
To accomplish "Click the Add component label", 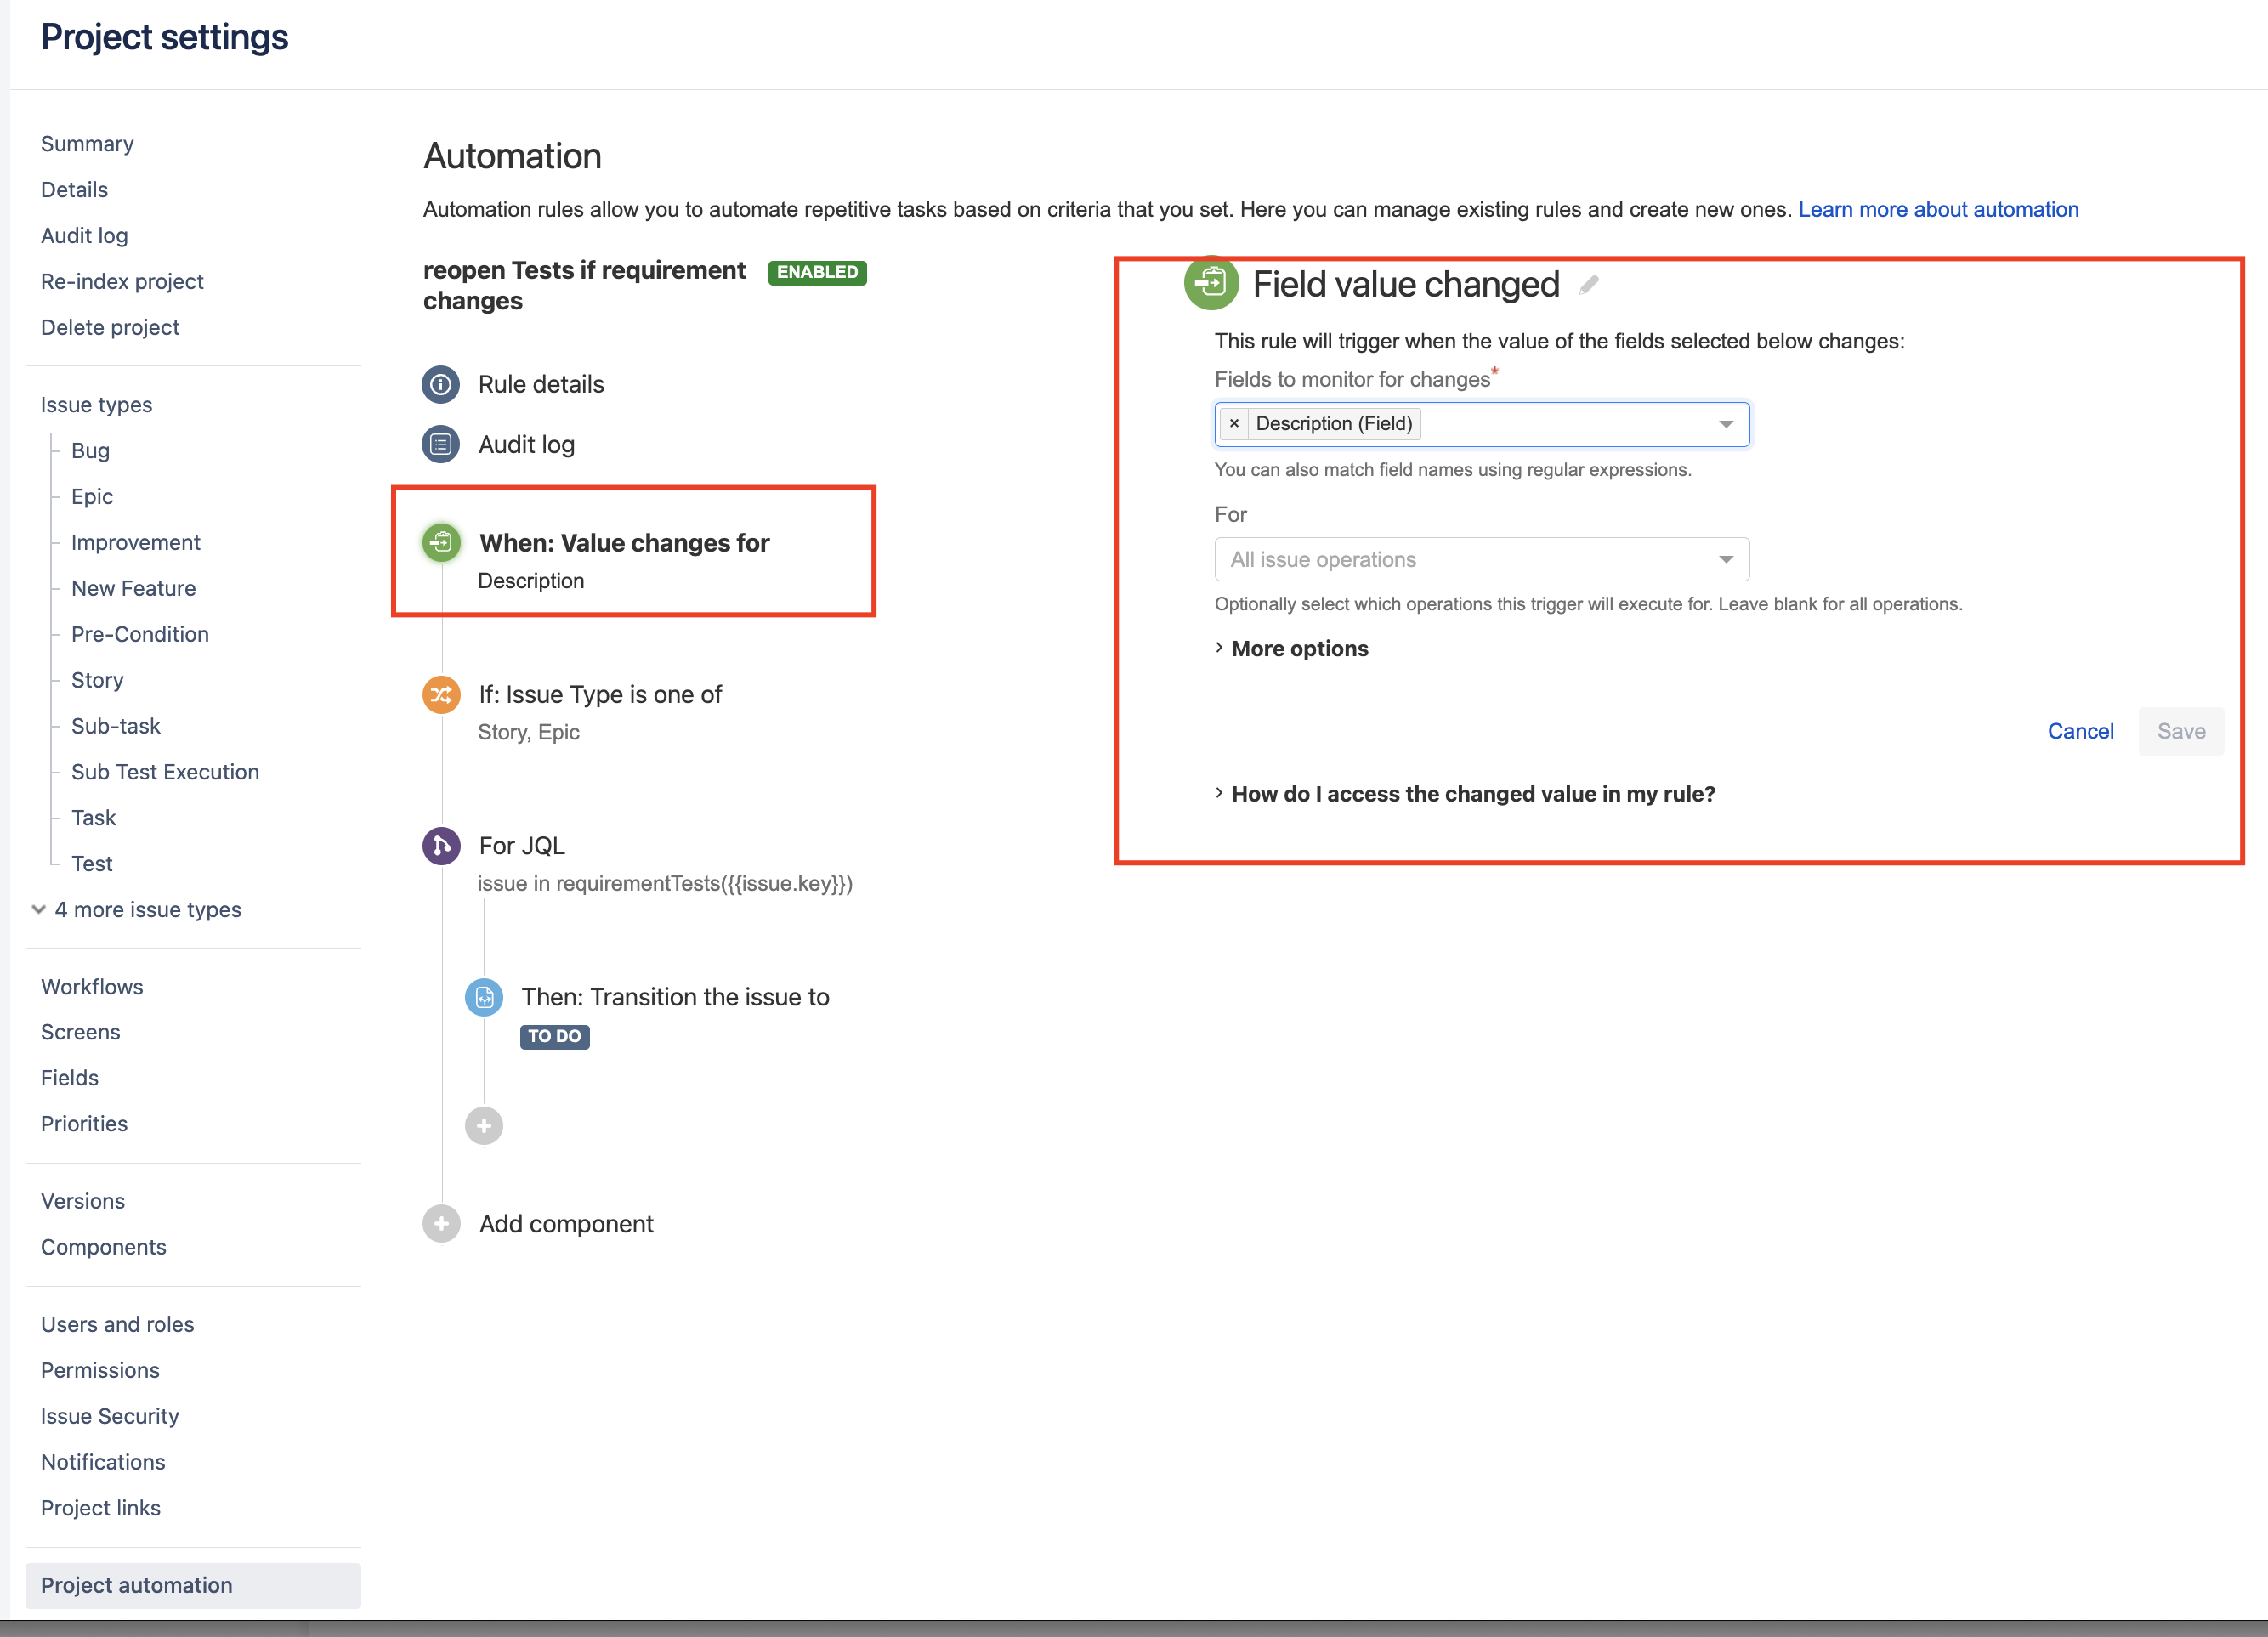I will [566, 1224].
